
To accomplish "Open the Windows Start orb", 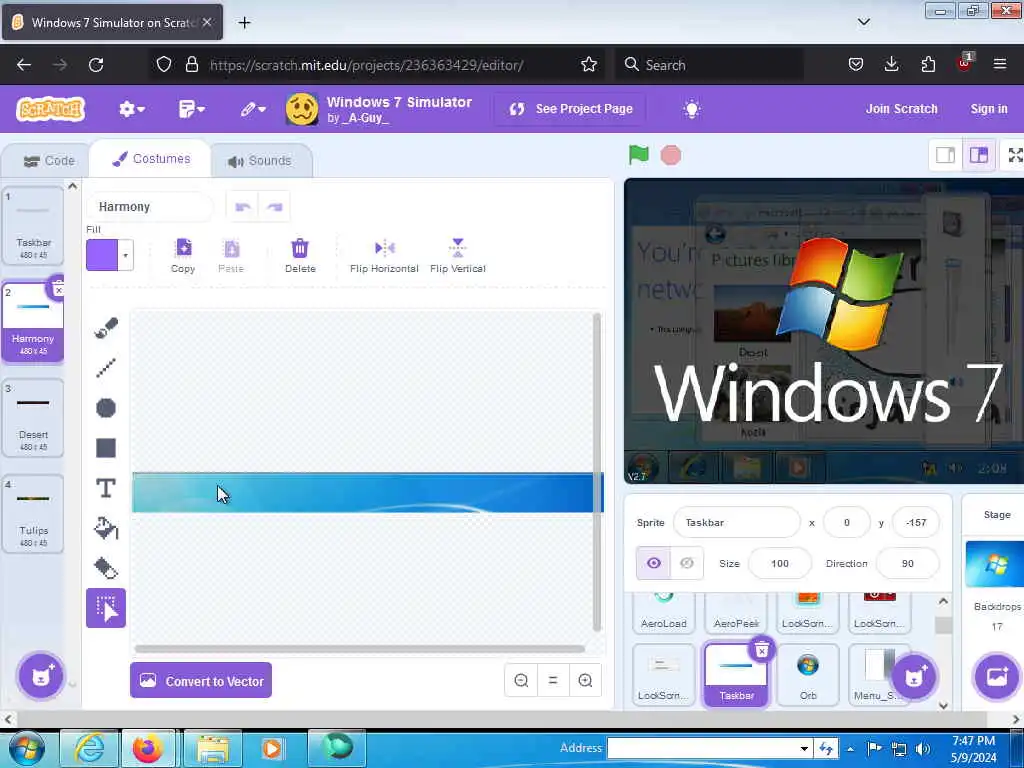I will [26, 748].
